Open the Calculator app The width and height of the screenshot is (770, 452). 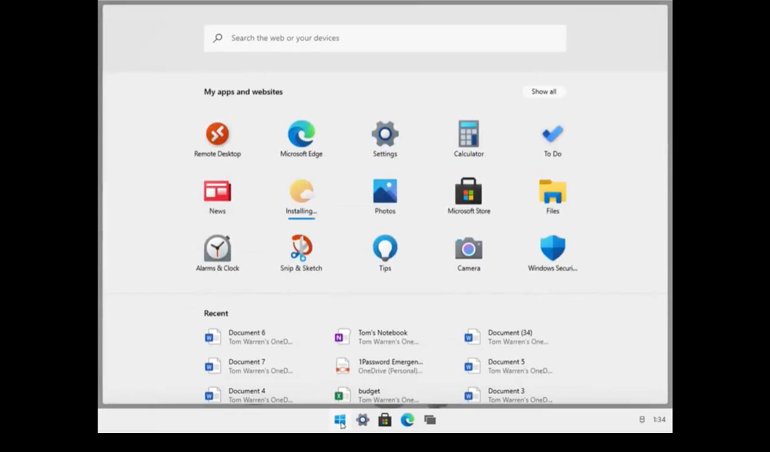point(468,134)
